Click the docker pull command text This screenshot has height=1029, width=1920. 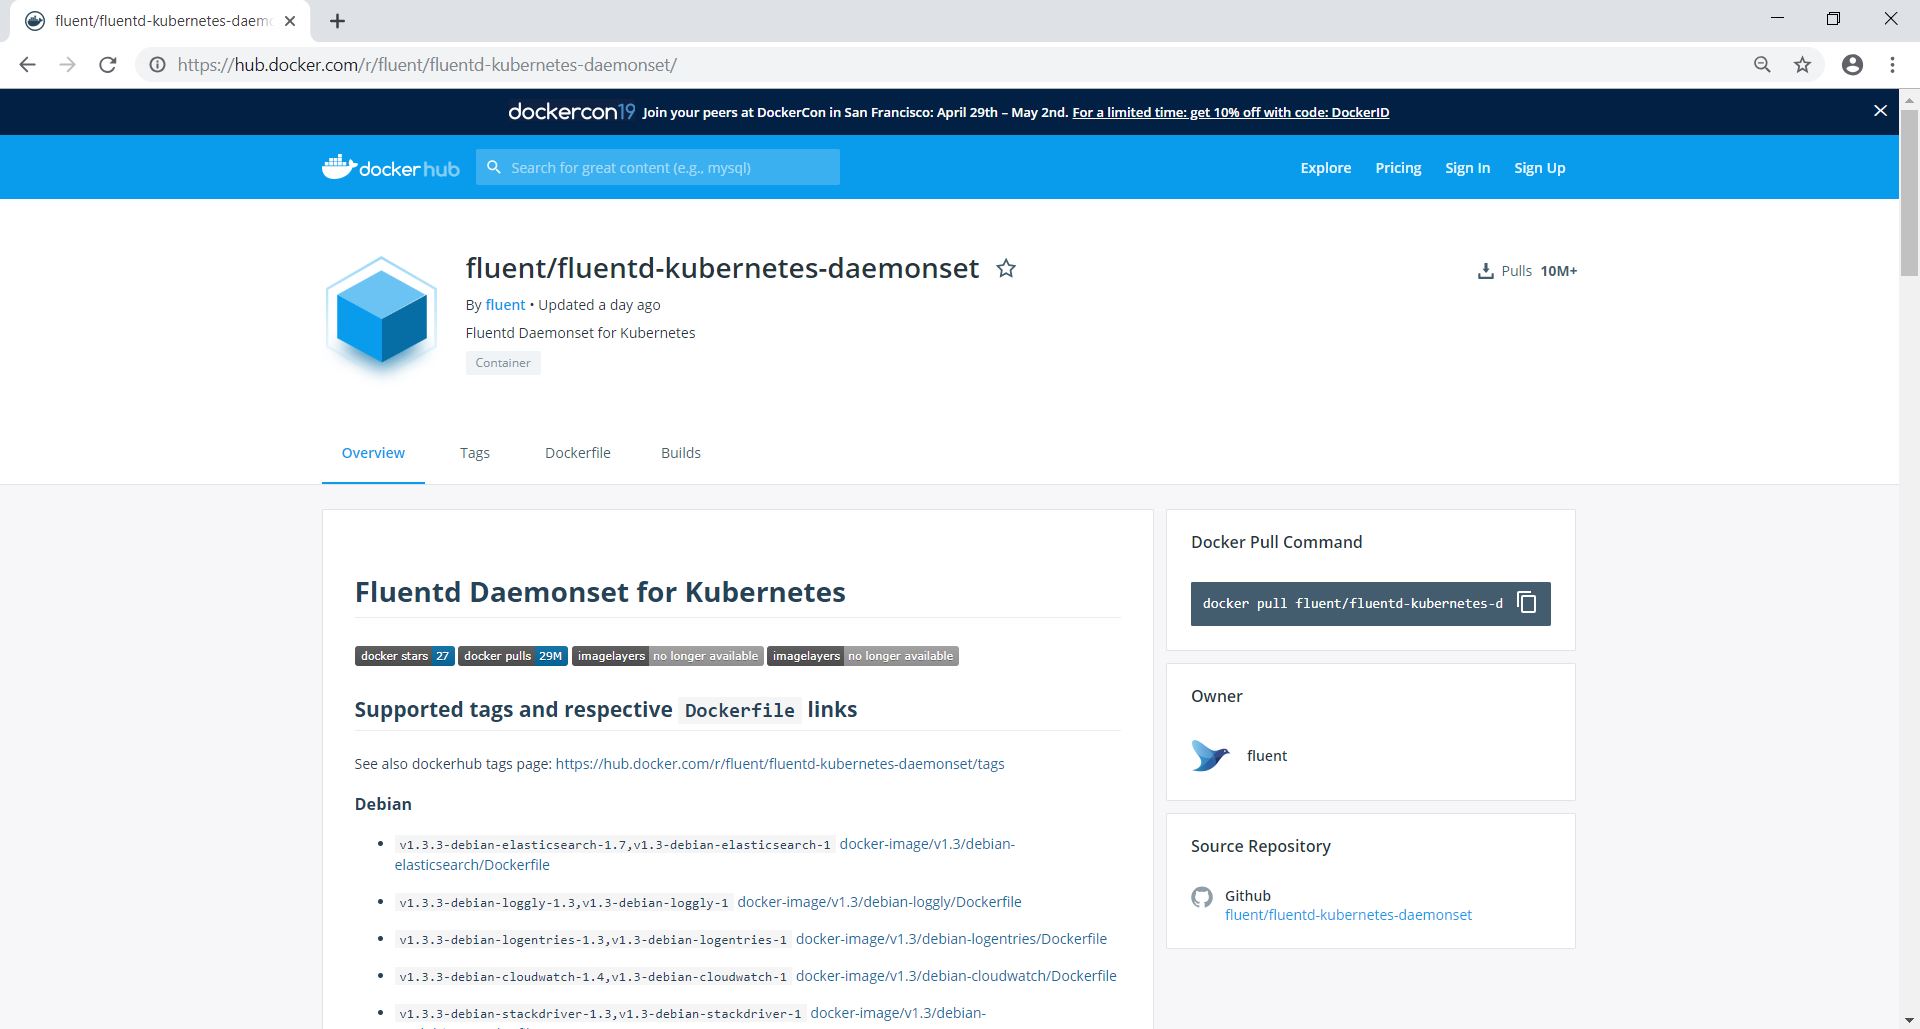(1352, 603)
